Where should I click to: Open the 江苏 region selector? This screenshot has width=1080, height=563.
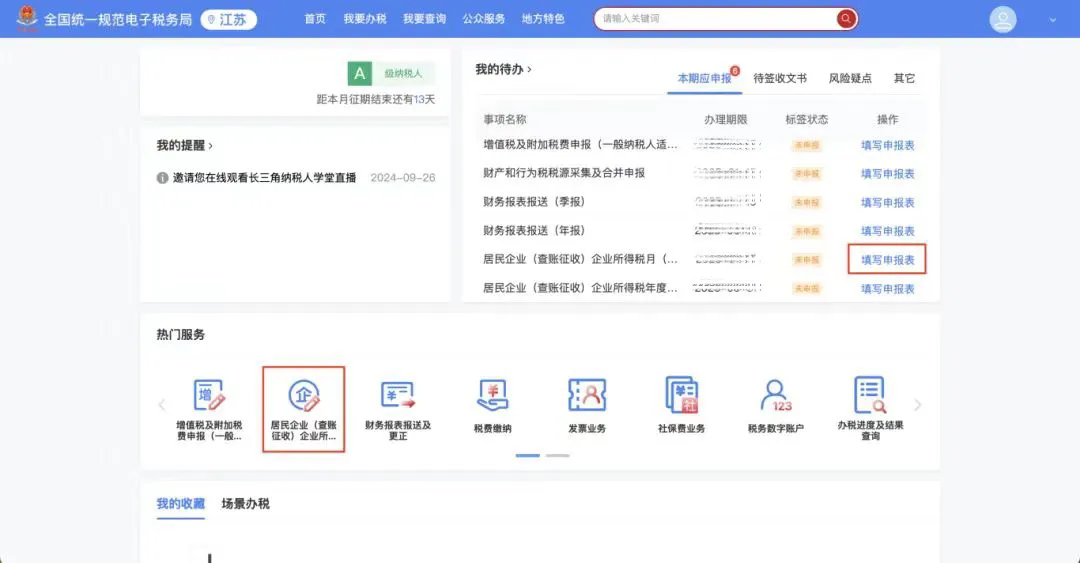point(228,19)
